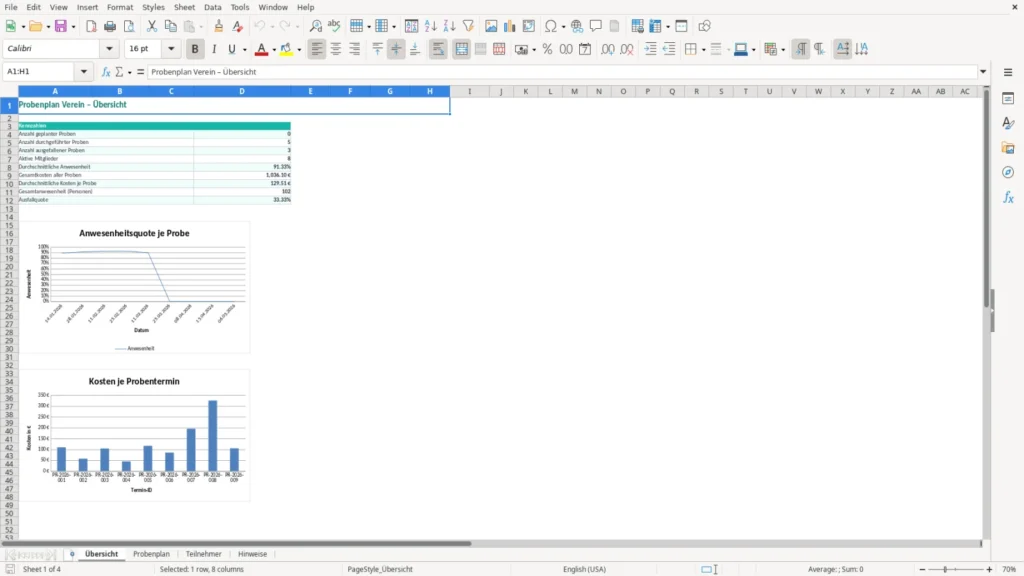Cut selection with scissors icon

click(x=152, y=26)
